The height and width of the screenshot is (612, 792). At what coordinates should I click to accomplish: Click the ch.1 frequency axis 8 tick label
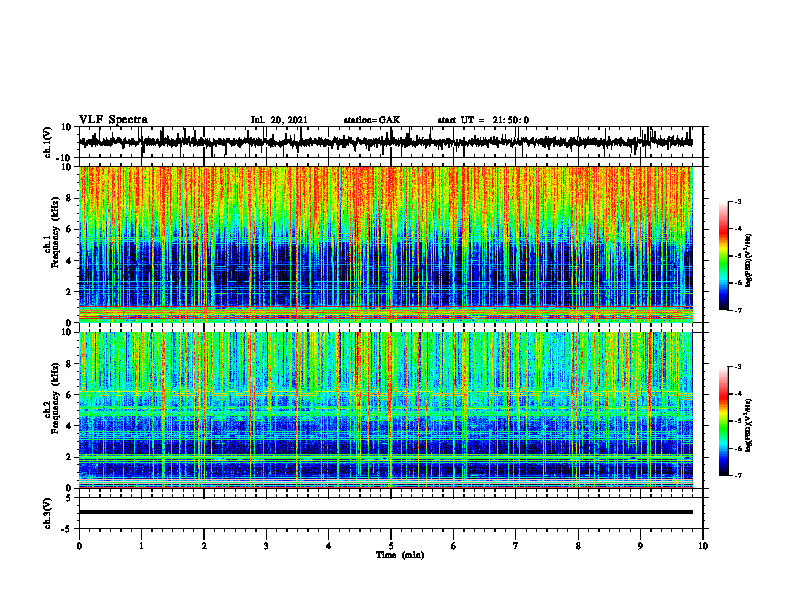tap(69, 198)
